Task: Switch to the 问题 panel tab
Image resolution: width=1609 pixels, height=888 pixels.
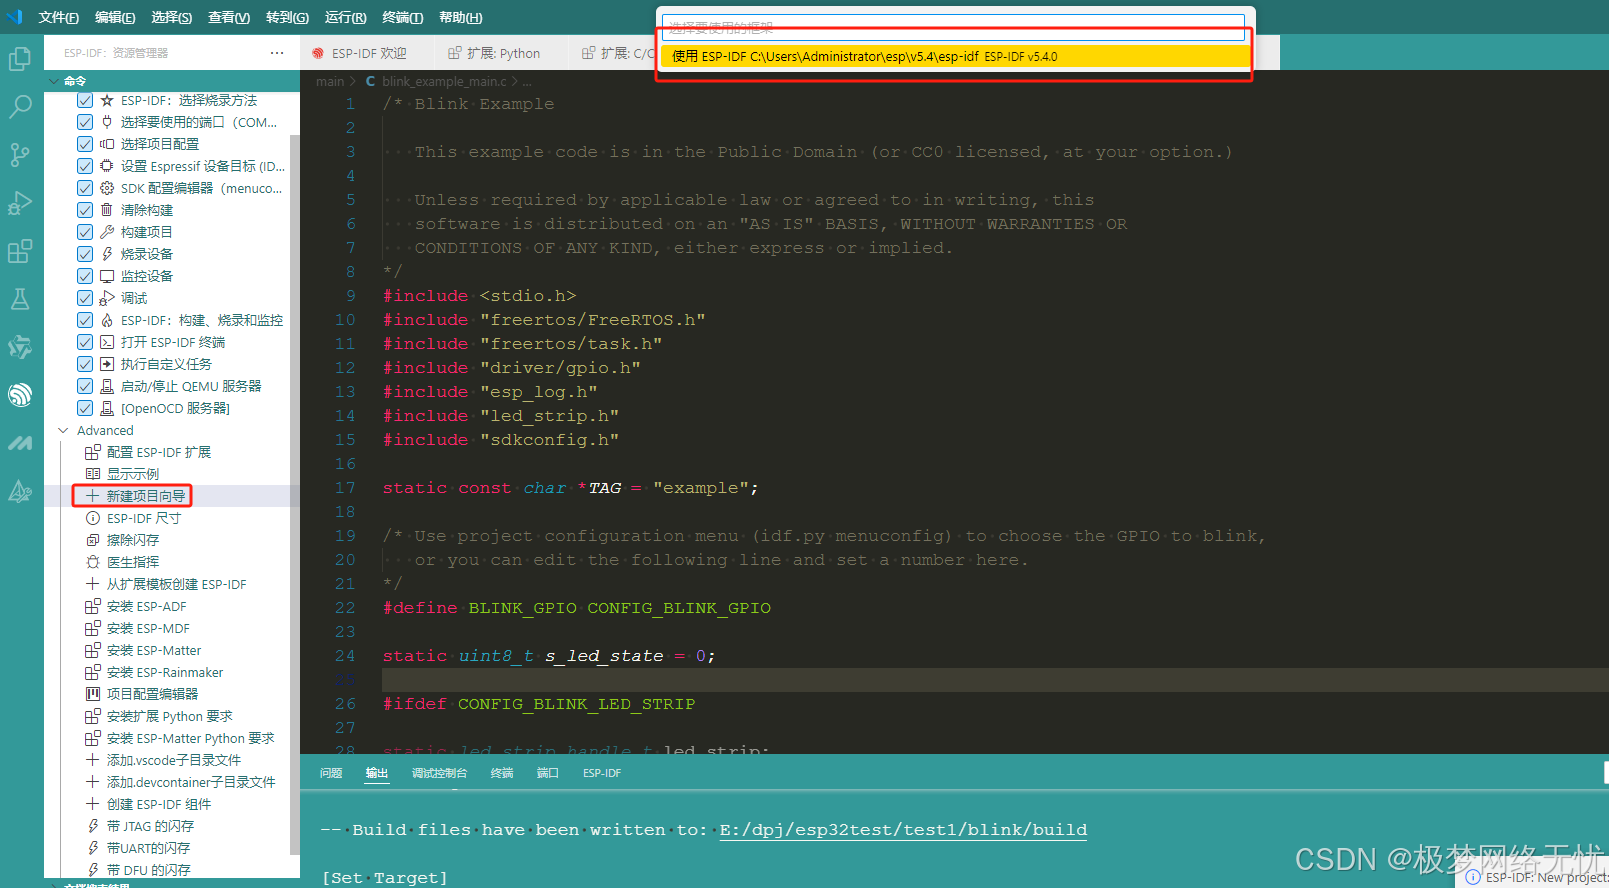Action: [331, 773]
